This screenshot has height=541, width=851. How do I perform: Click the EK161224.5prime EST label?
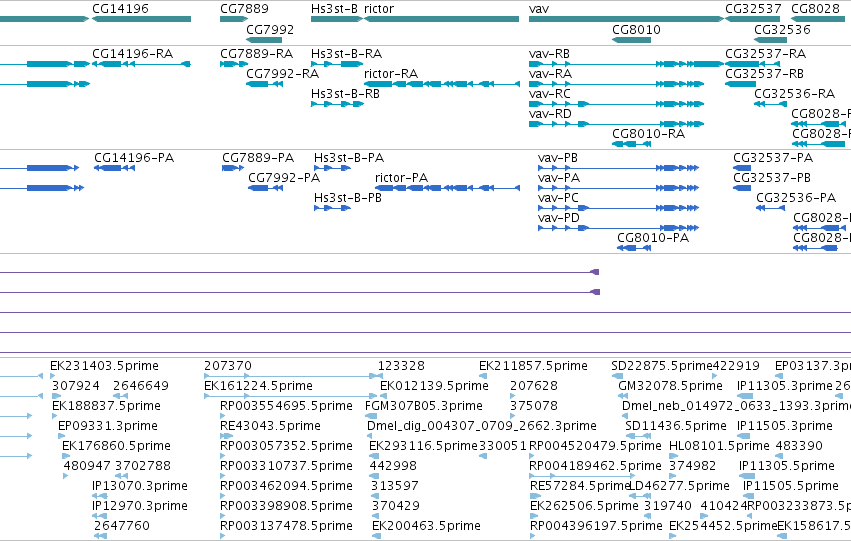coord(258,386)
